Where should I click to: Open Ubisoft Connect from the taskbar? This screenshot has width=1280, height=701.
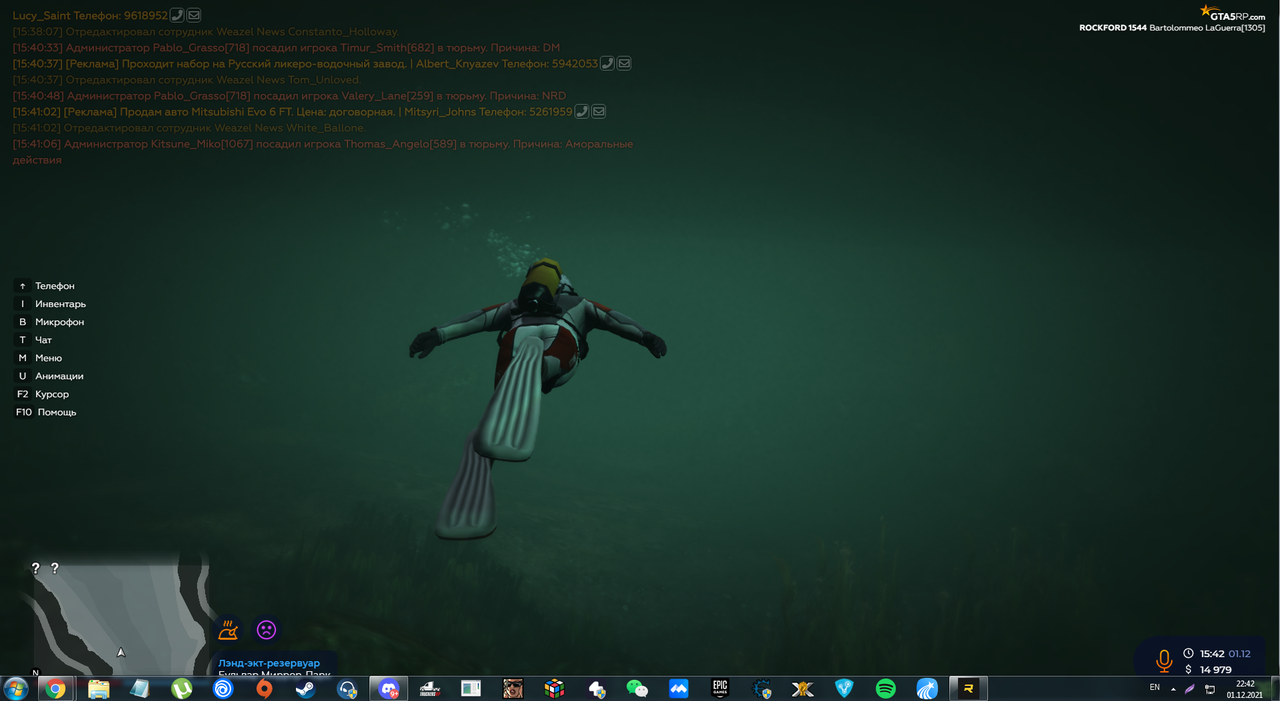(222, 688)
